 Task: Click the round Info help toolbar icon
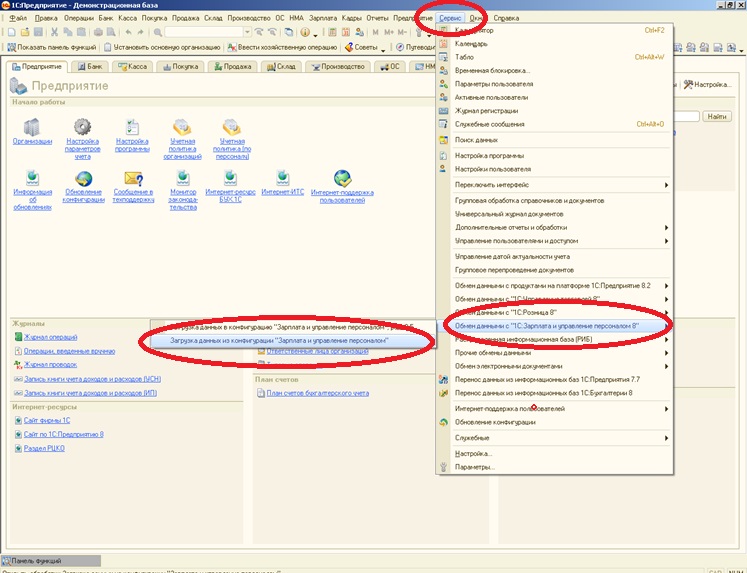coord(305,32)
